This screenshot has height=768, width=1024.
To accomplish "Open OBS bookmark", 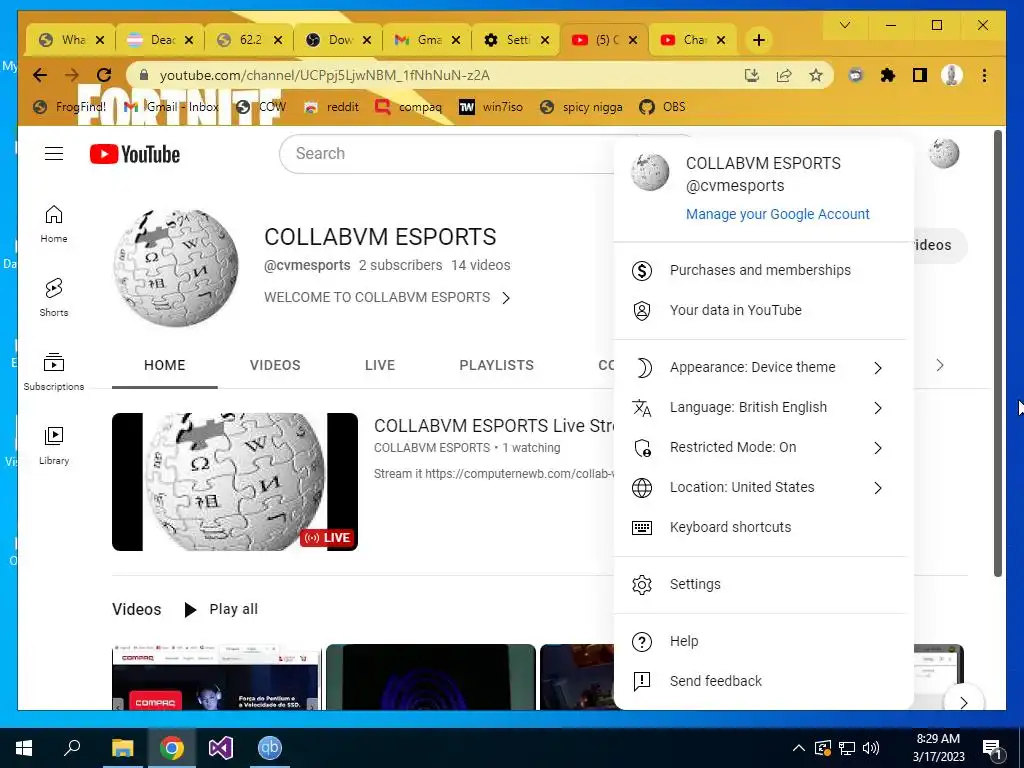I will coord(663,107).
